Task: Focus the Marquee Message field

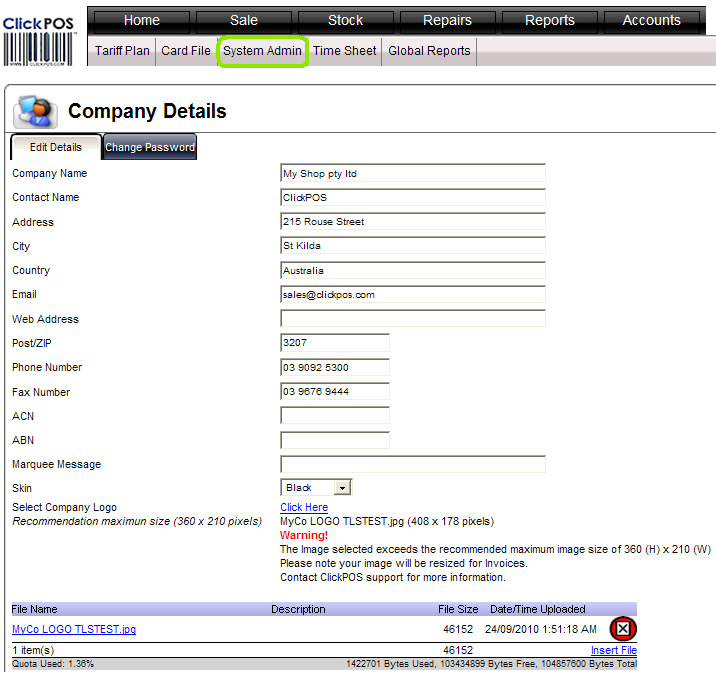Action: click(x=413, y=464)
